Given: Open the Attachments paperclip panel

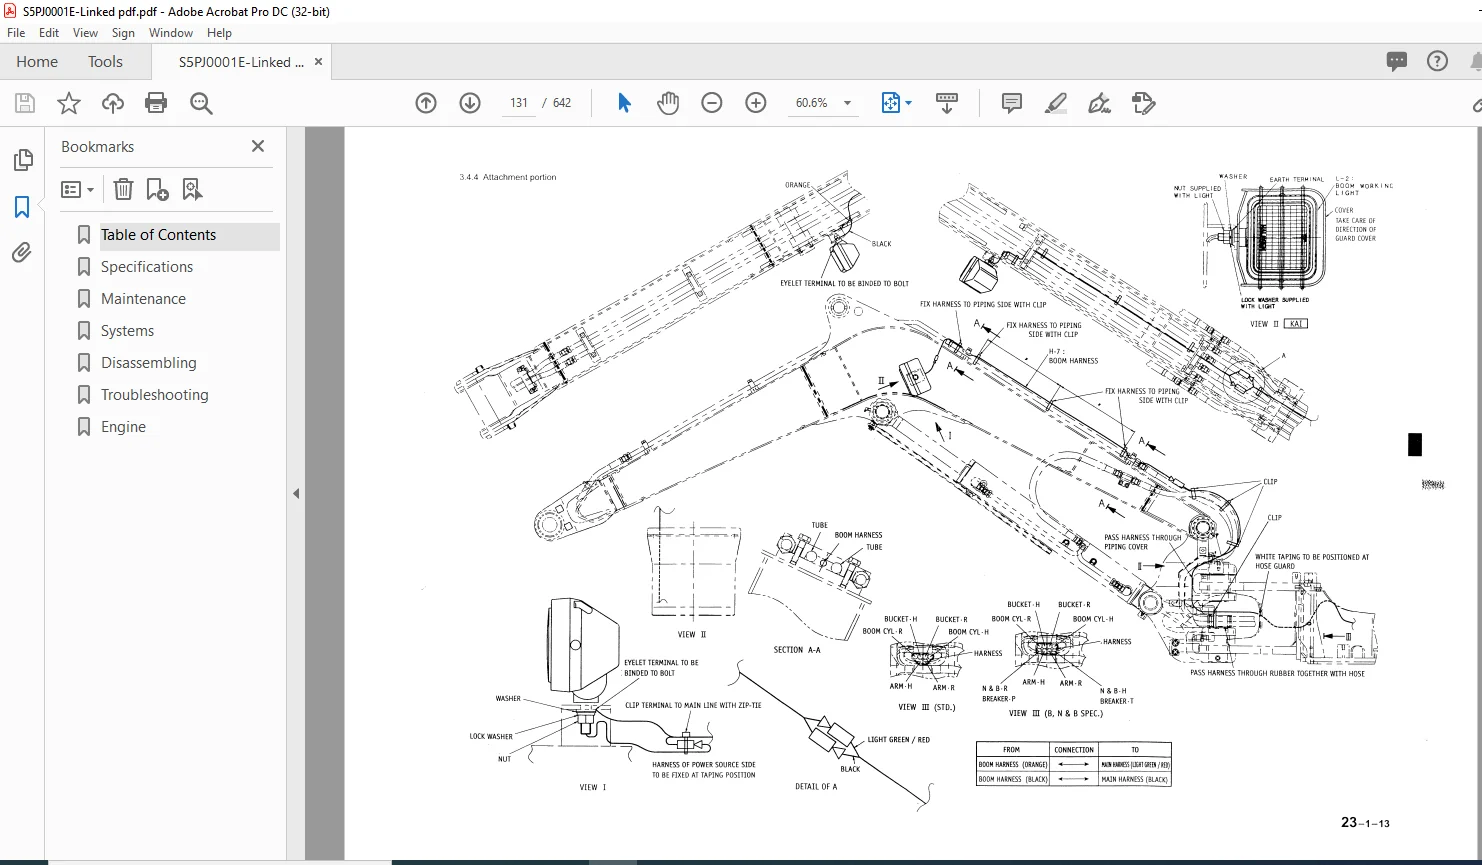Looking at the screenshot, I should click(x=22, y=253).
